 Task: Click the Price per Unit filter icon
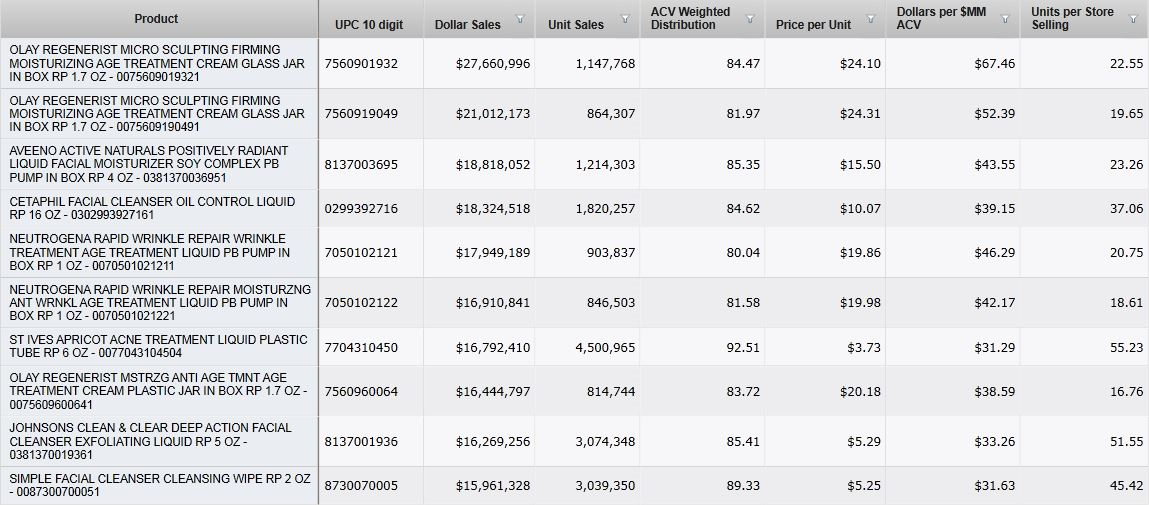pyautogui.click(x=870, y=19)
